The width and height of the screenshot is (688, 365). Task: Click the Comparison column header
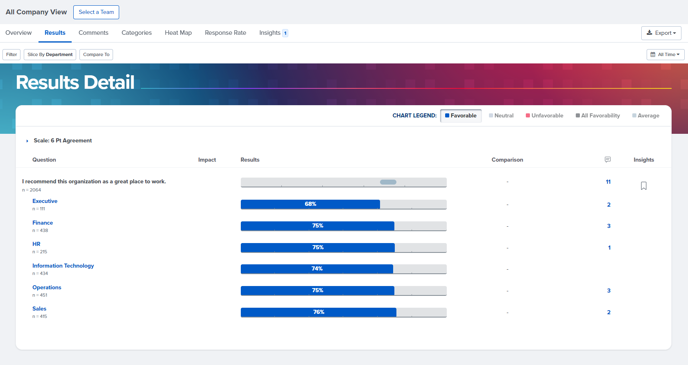(507, 160)
